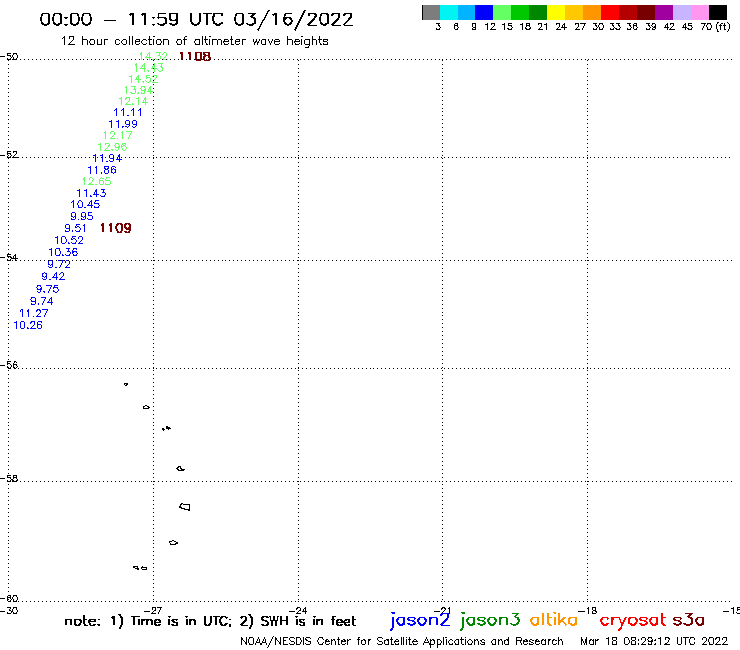Click the -30 longitude axis label
This screenshot has width=740, height=650.
(x=9, y=610)
